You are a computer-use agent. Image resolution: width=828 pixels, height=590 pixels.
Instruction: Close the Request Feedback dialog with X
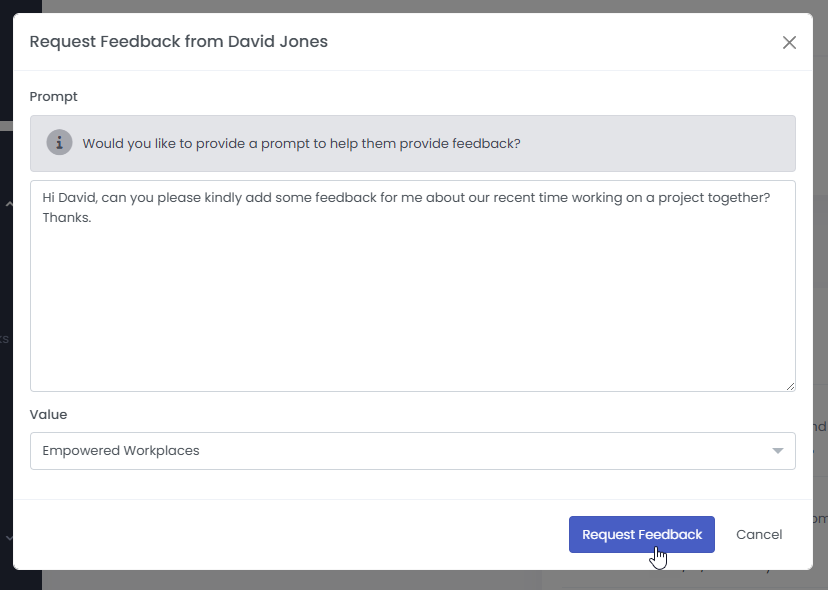789,42
